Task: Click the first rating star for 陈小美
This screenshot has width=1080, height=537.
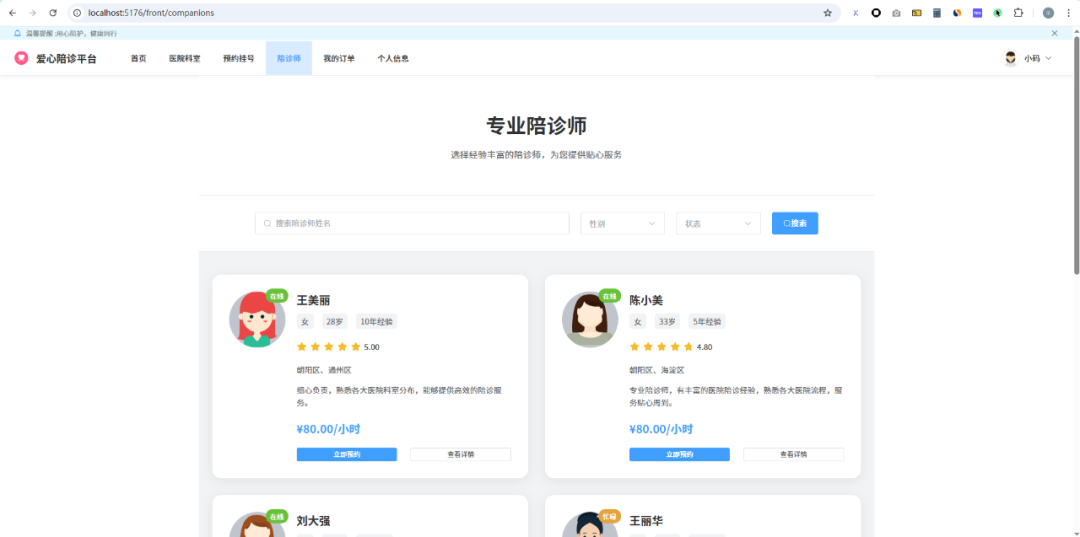Action: tap(634, 347)
